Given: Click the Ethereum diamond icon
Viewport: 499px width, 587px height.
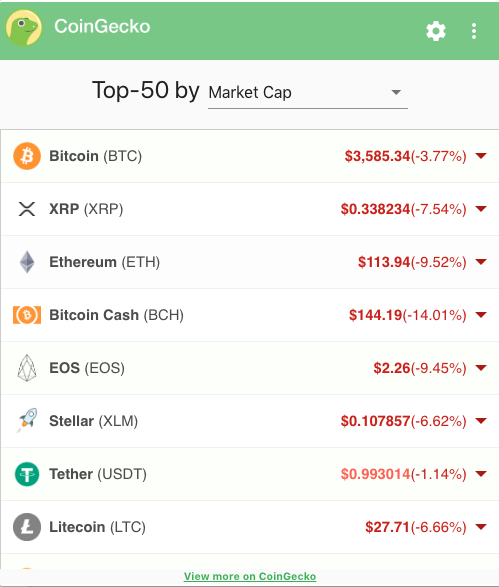Looking at the screenshot, I should (27, 262).
